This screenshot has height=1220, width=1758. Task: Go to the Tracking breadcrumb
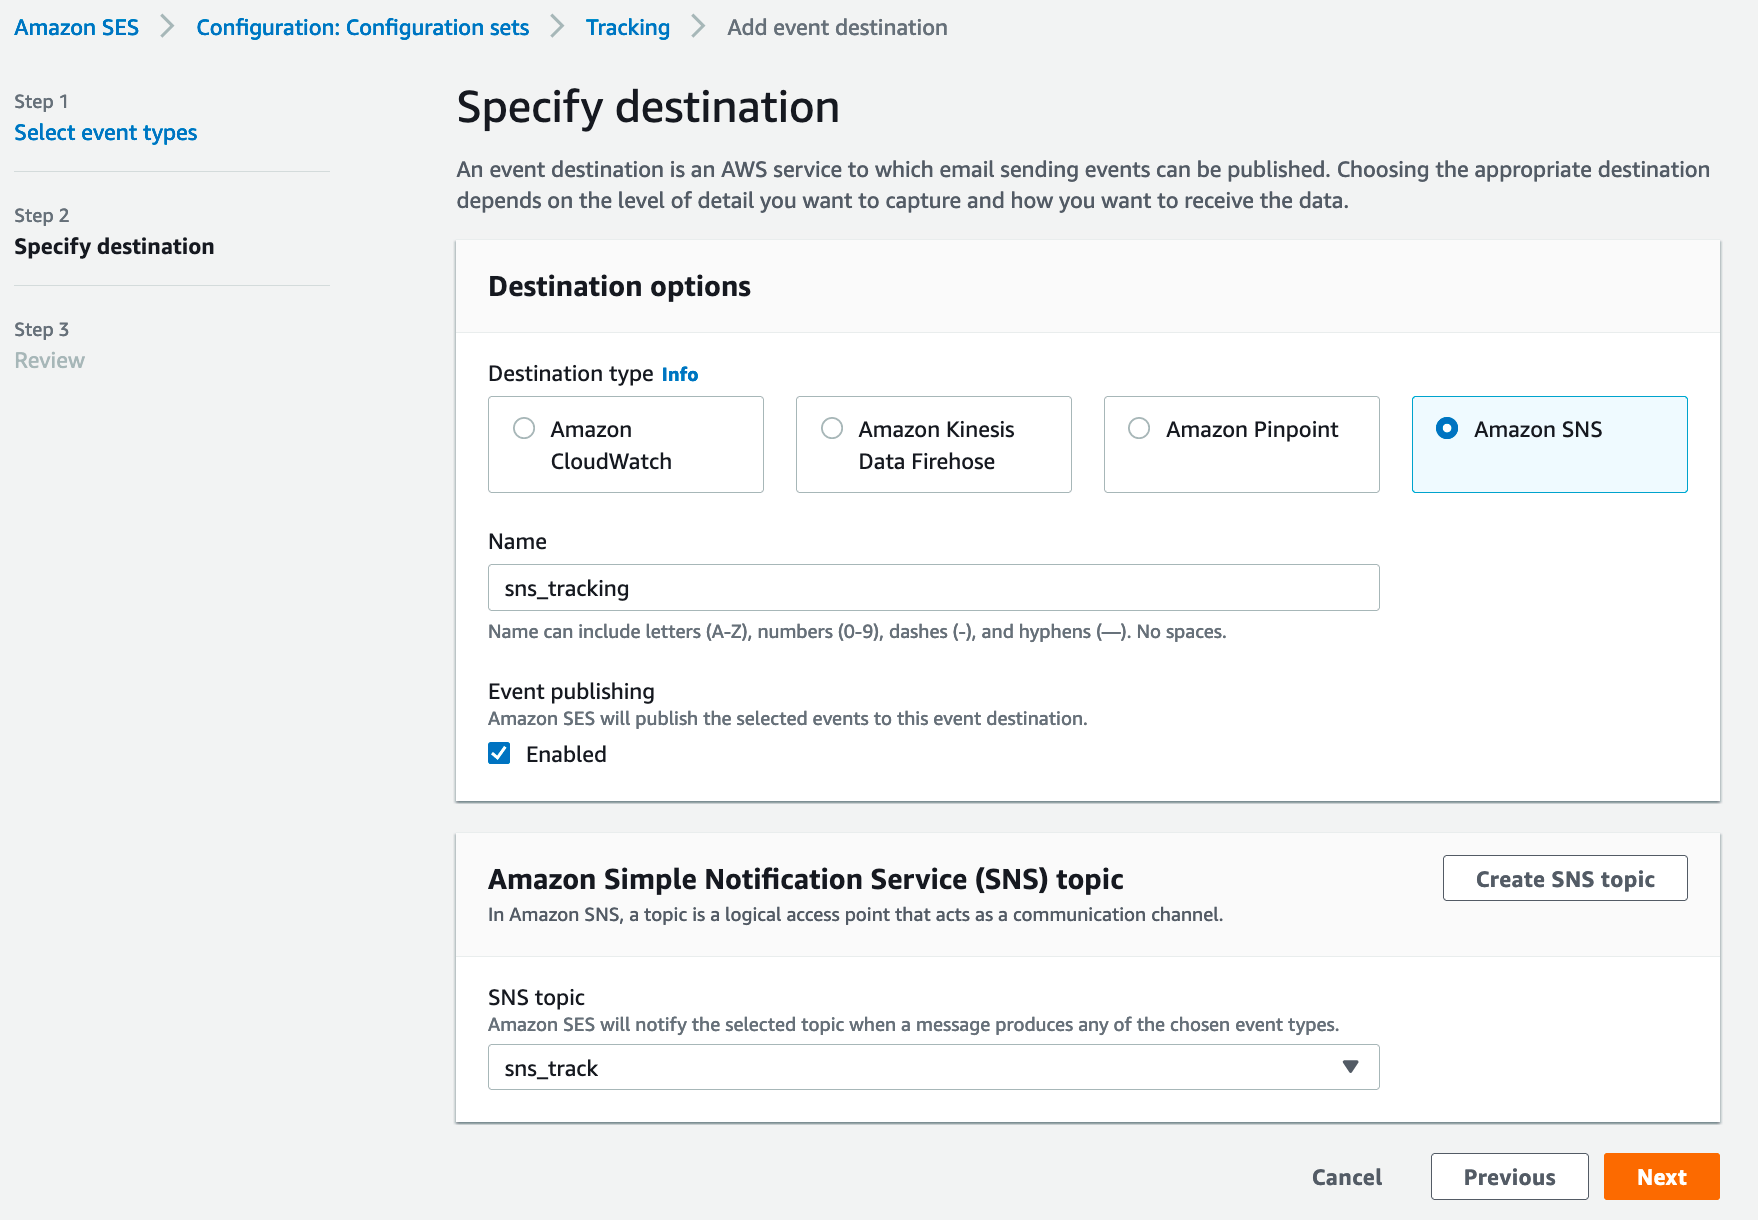[x=628, y=27]
